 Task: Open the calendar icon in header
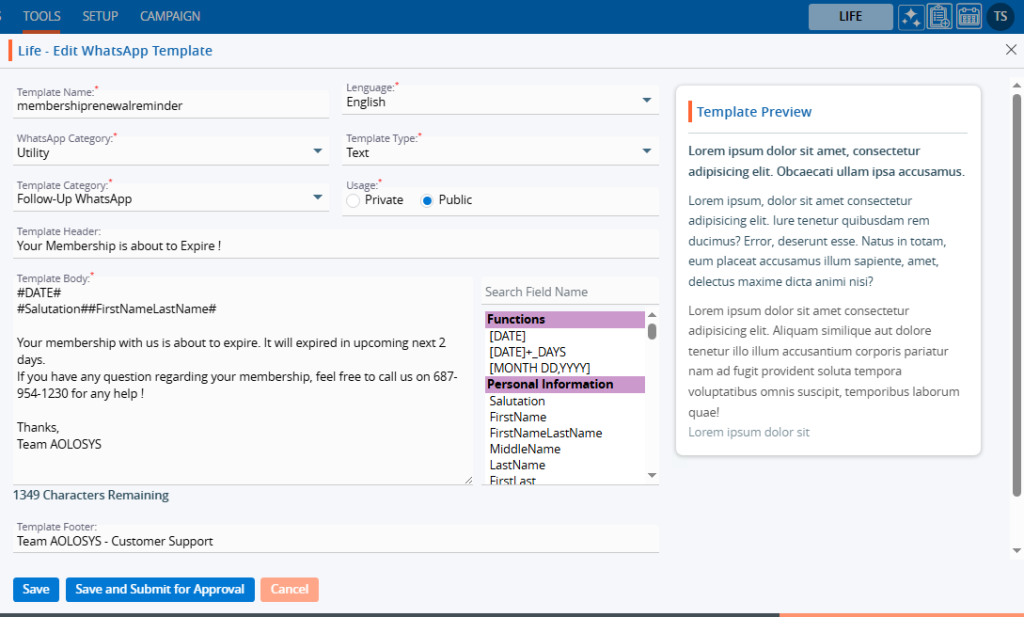point(968,16)
